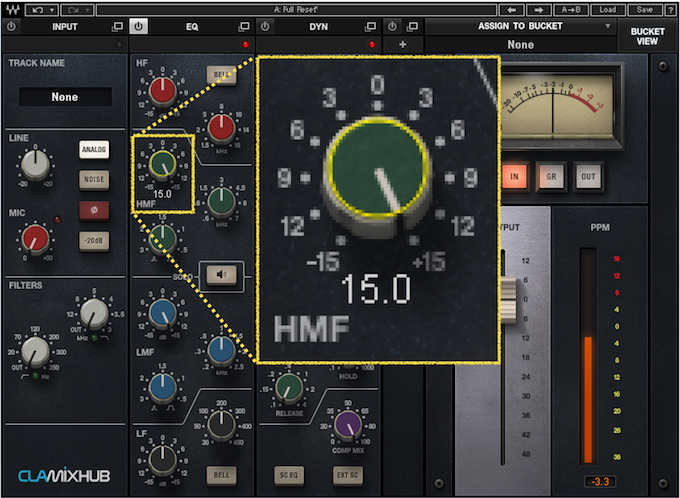The width and height of the screenshot is (680, 498).
Task: Click the track name field showing None
Action: (65, 96)
